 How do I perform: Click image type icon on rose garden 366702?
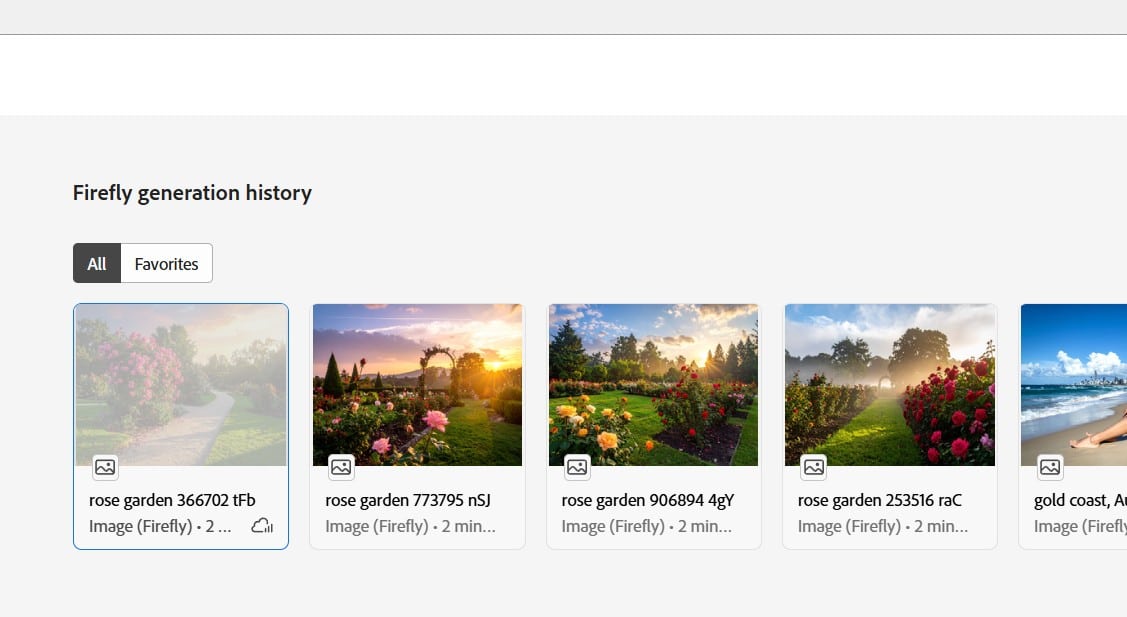tap(105, 467)
